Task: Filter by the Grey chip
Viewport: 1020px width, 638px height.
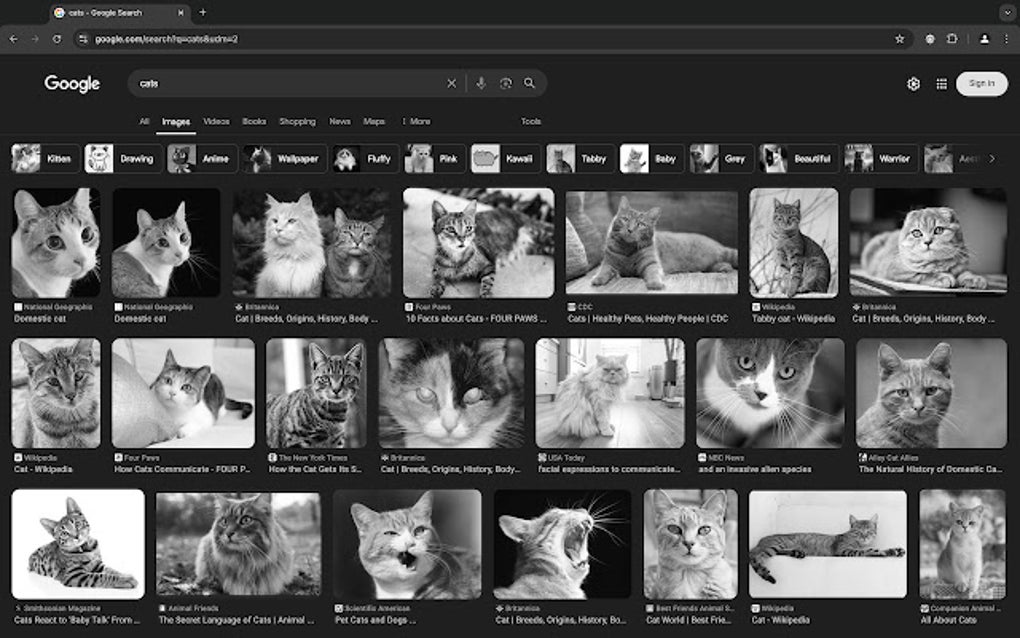Action: pyautogui.click(x=721, y=159)
